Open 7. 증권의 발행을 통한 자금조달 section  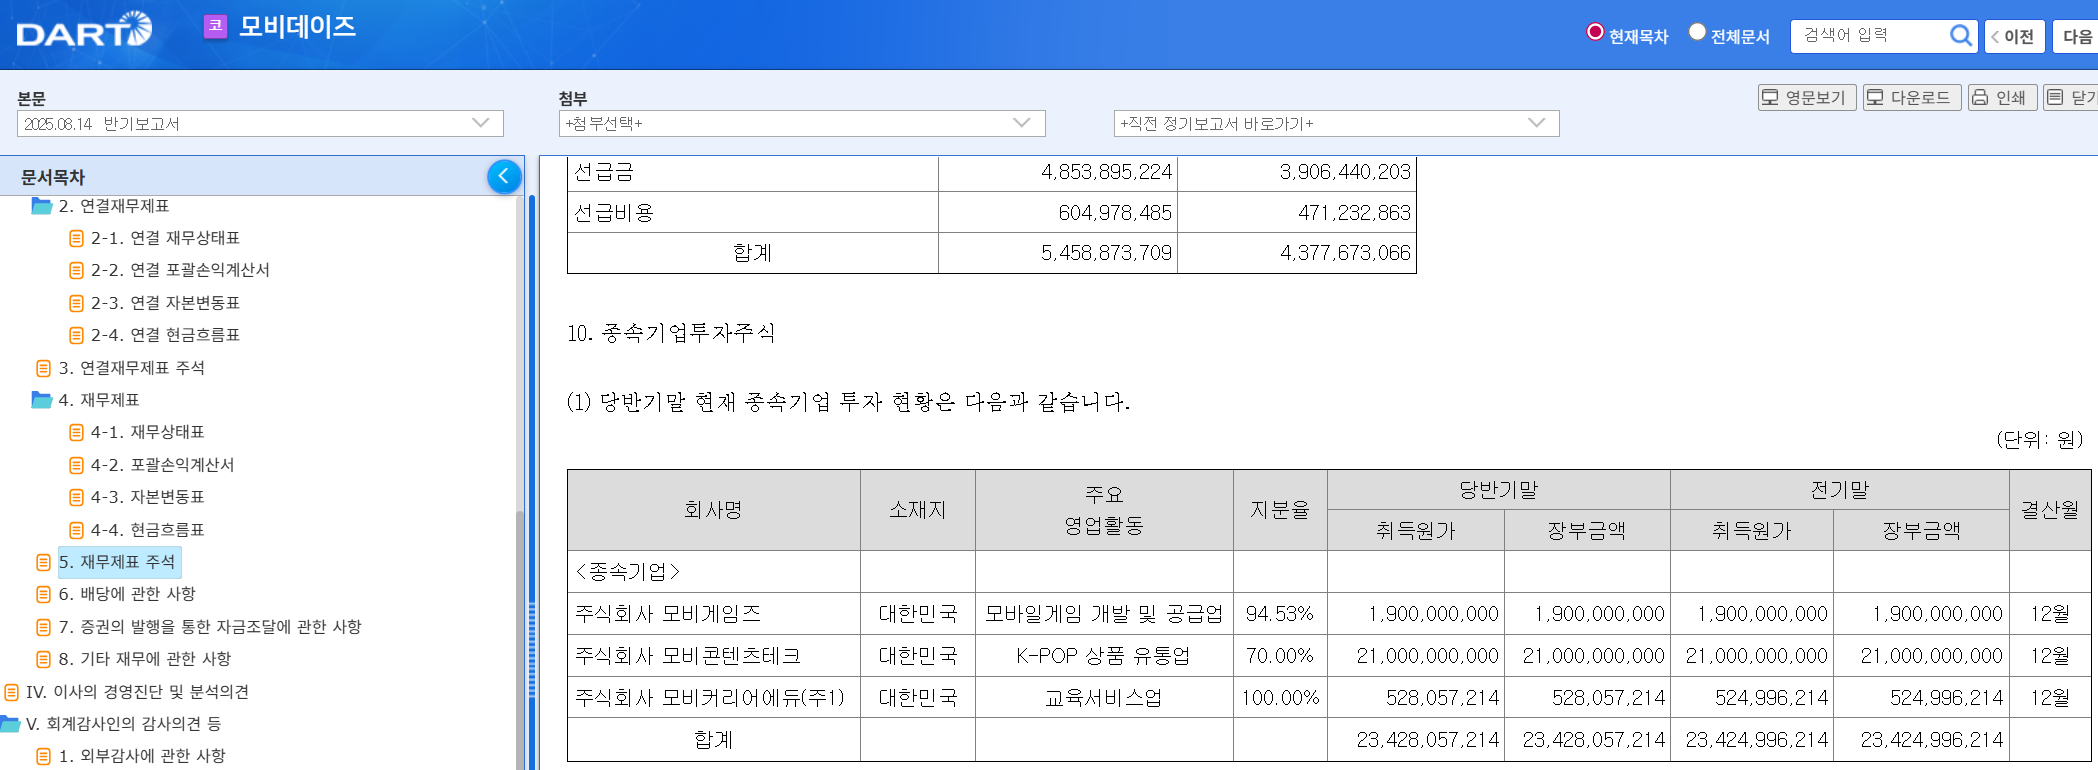[x=210, y=627]
